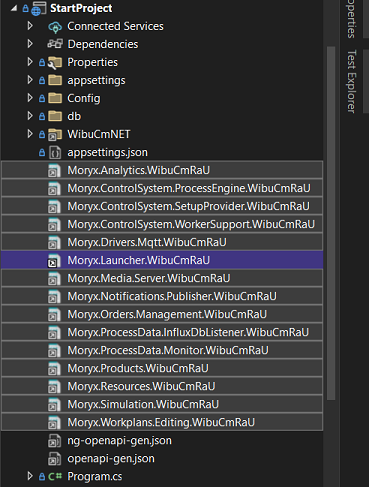The width and height of the screenshot is (369, 487).
Task: Select Moryx.Workplans.Editing.WibuCmRaU file name
Action: click(x=161, y=422)
